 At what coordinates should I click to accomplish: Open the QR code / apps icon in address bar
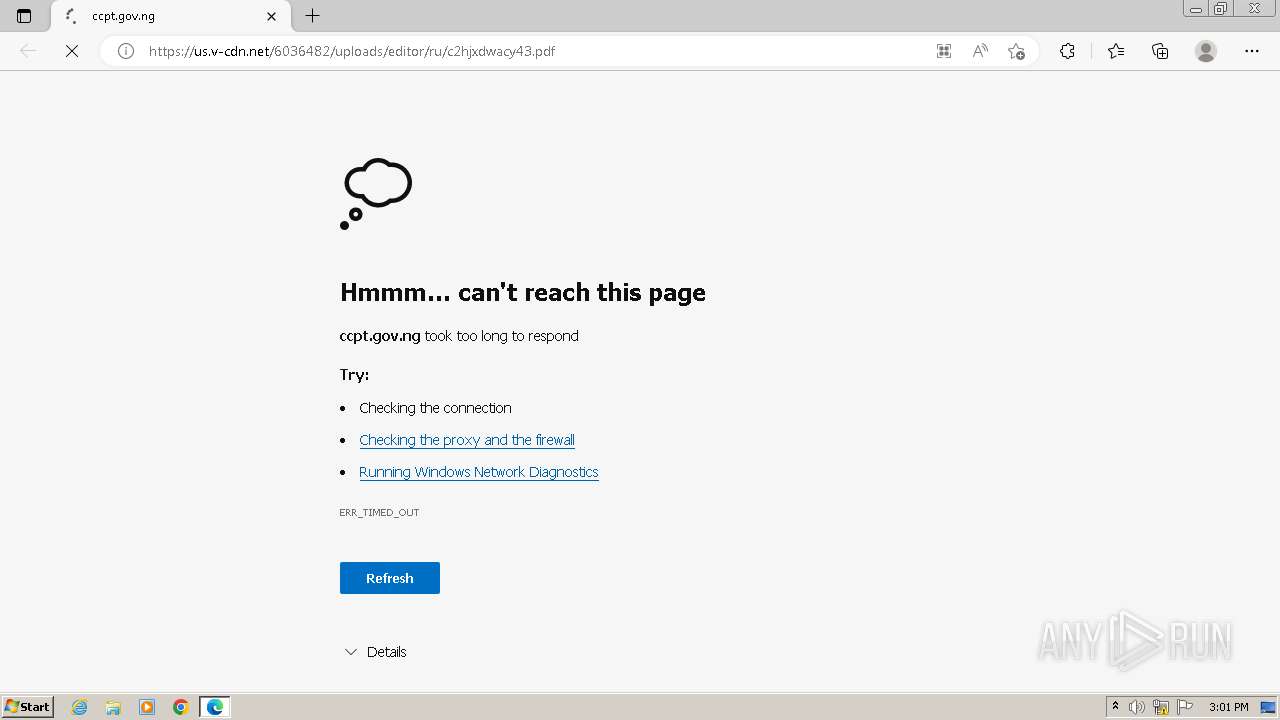(943, 51)
